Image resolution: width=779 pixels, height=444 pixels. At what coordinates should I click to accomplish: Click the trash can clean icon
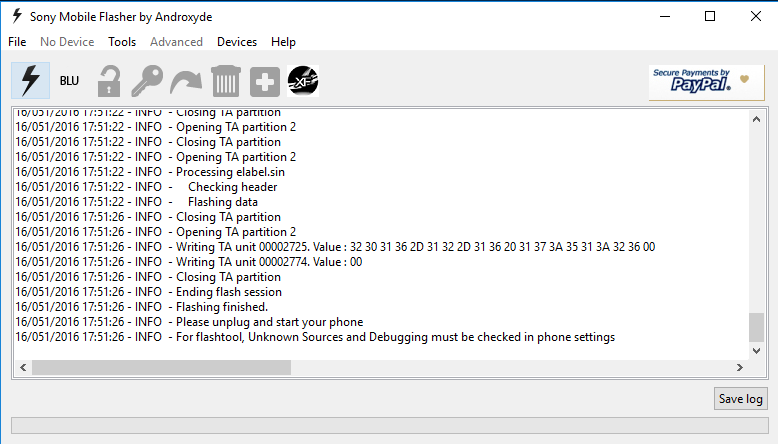pos(226,80)
